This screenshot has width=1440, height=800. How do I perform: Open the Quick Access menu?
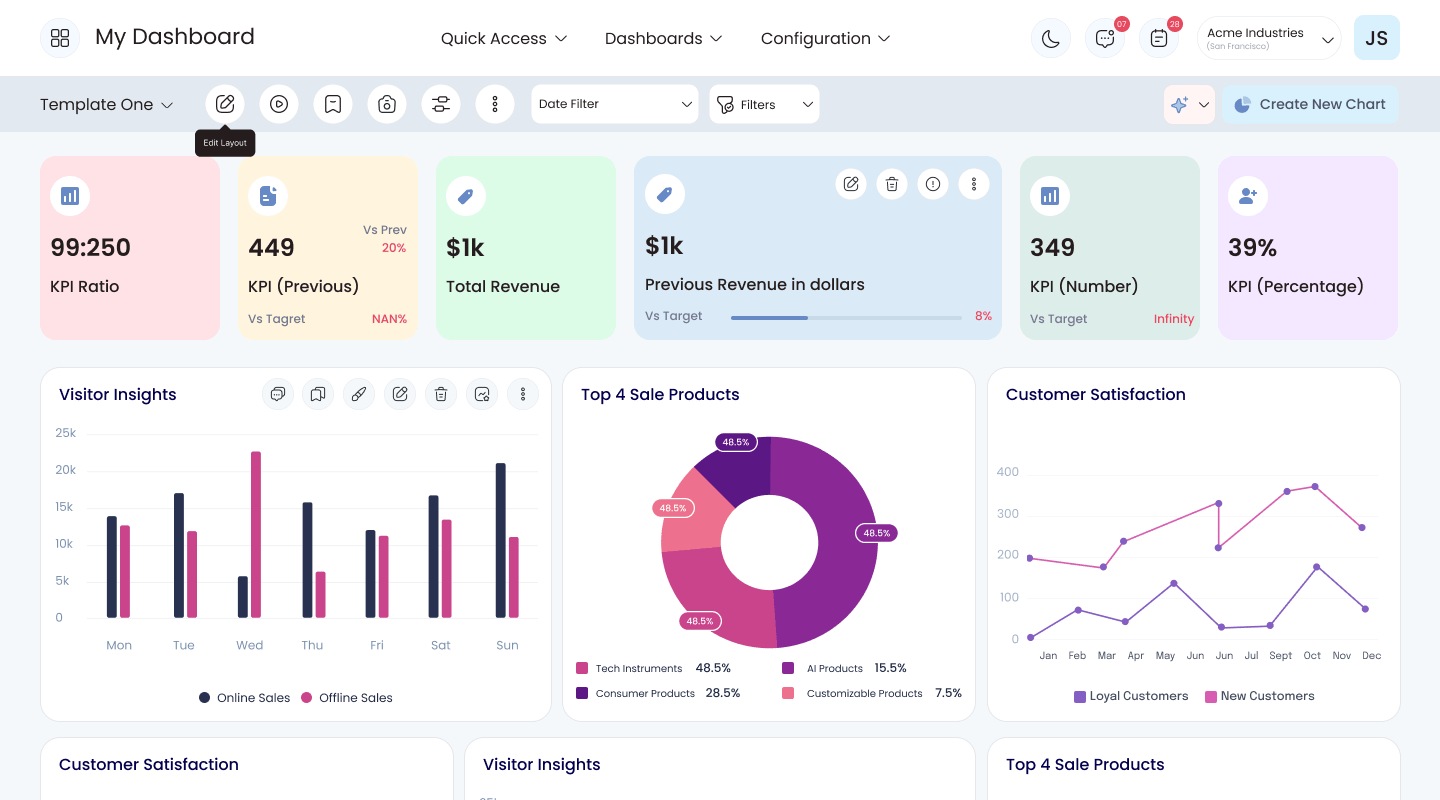click(504, 38)
